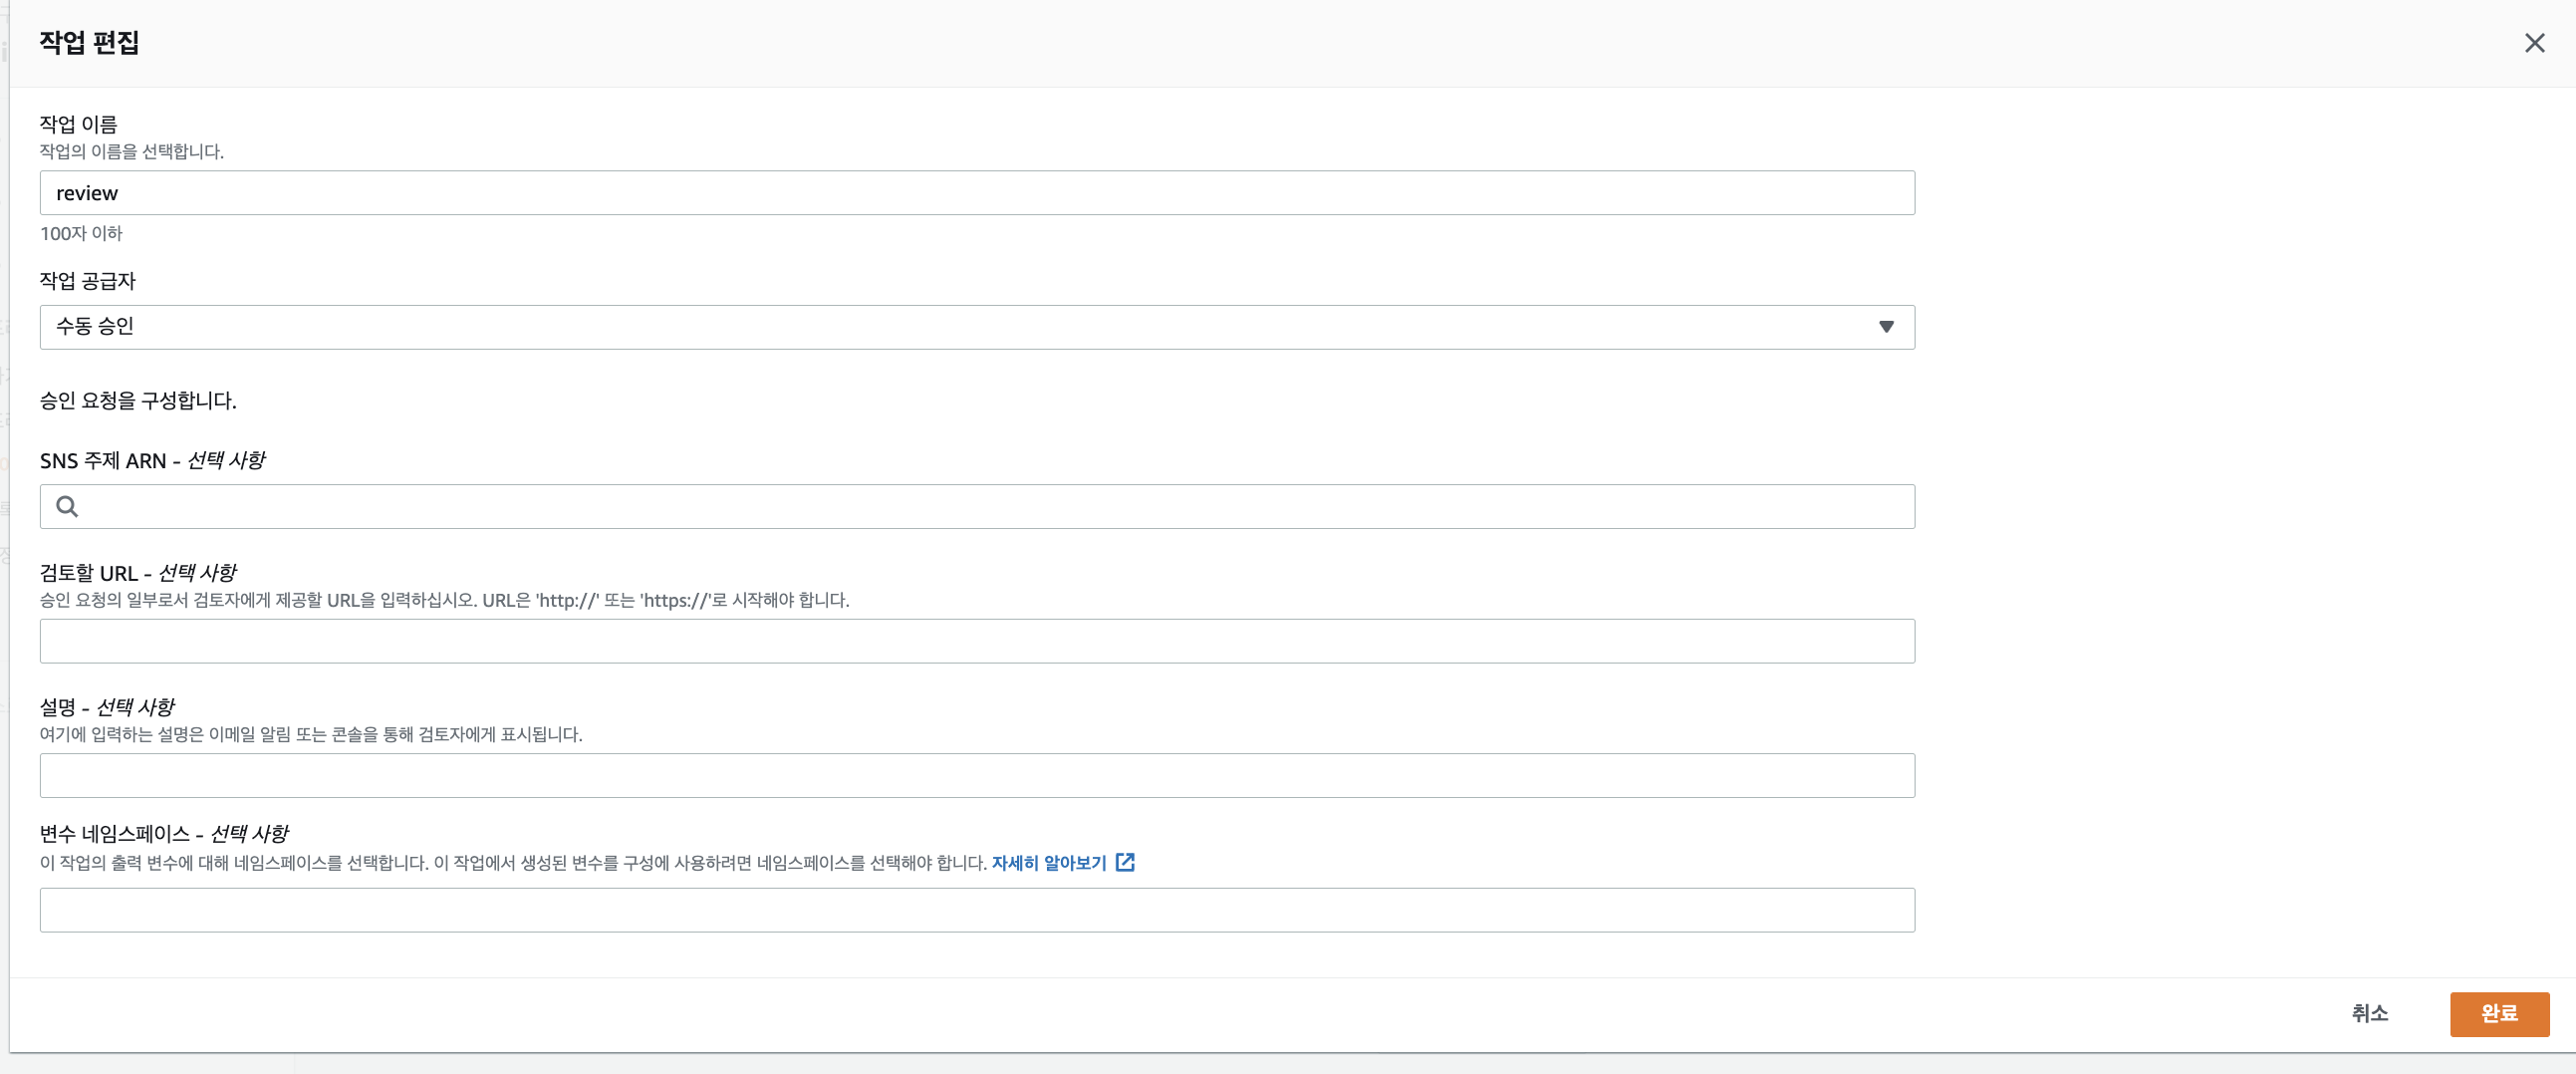Click the external link icon after 자세히 알아보기
Screen dimensions: 2576x1074
tap(1125, 862)
